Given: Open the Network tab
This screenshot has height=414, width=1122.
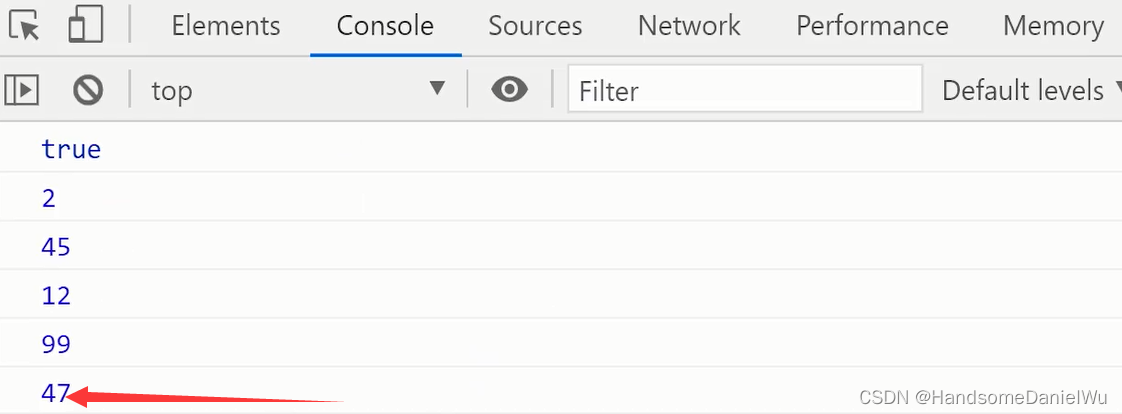Looking at the screenshot, I should coord(689,26).
